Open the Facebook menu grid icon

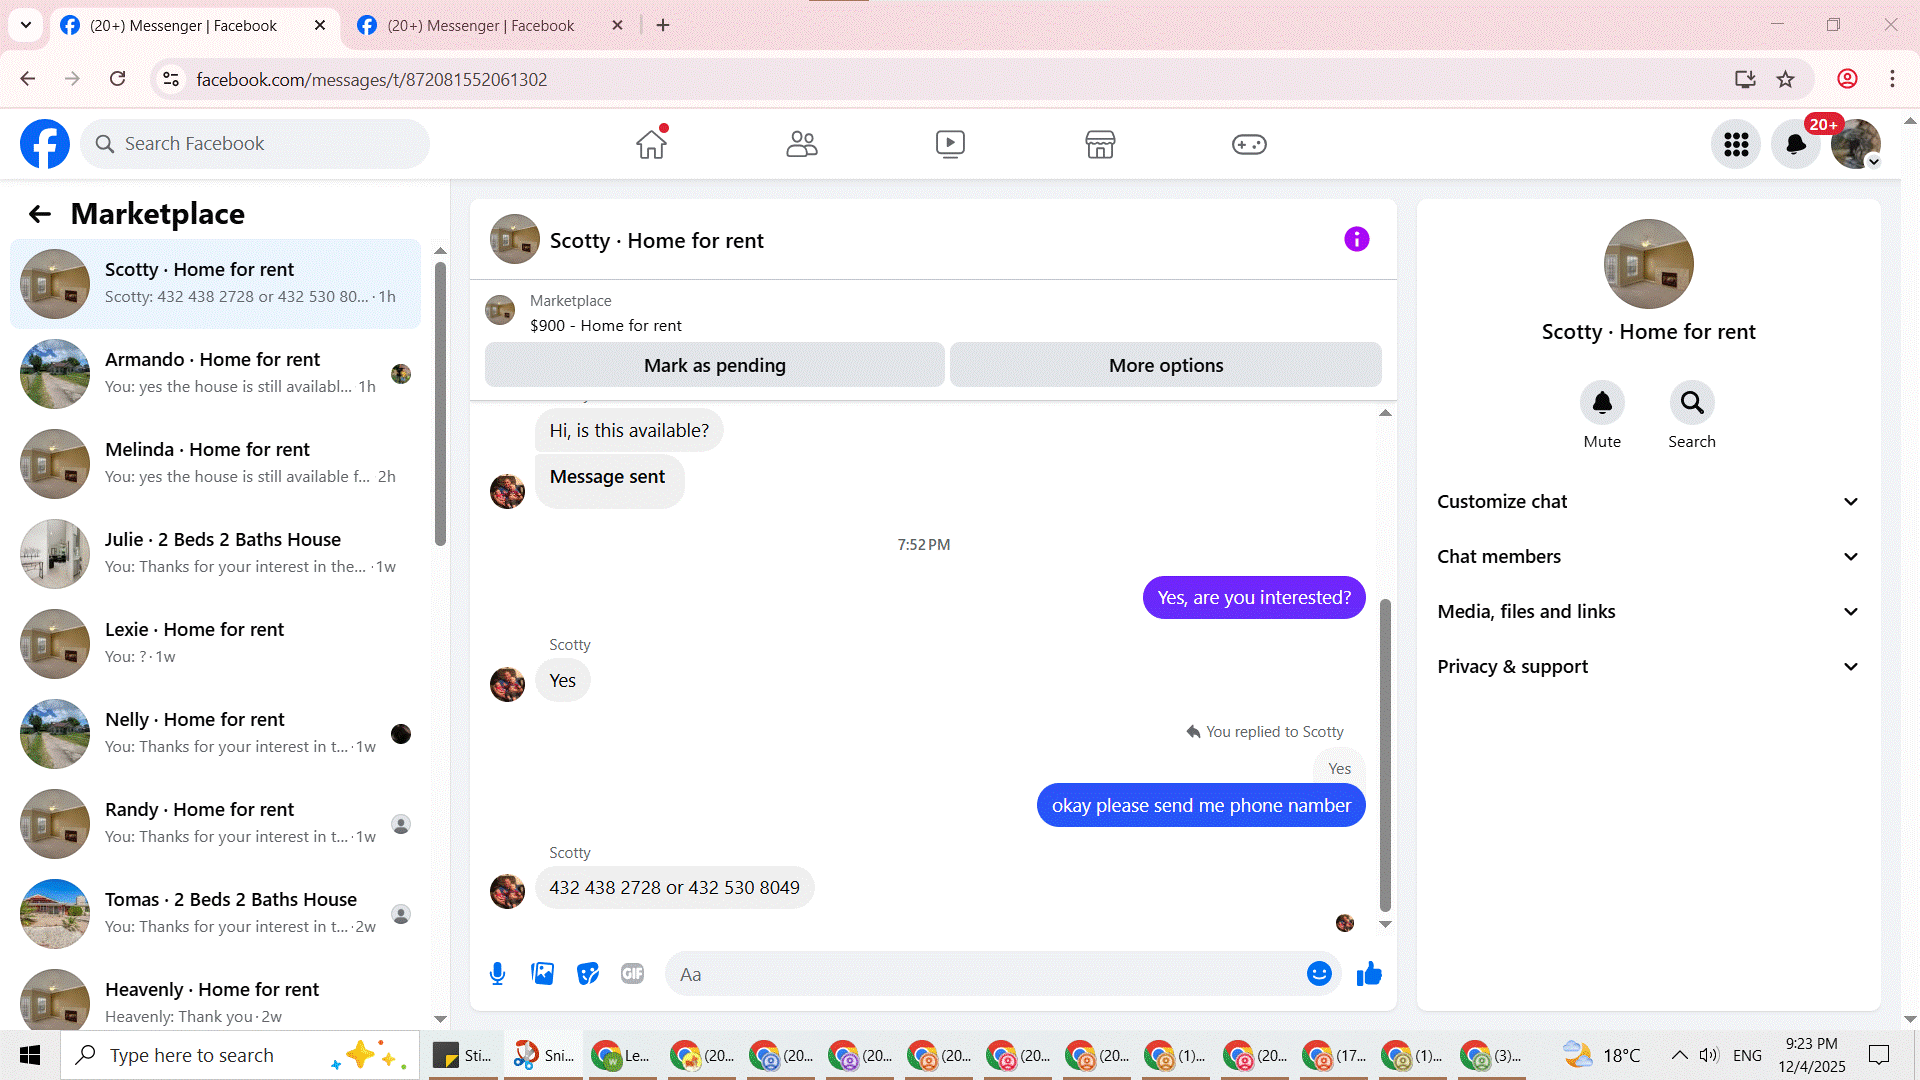(x=1736, y=144)
